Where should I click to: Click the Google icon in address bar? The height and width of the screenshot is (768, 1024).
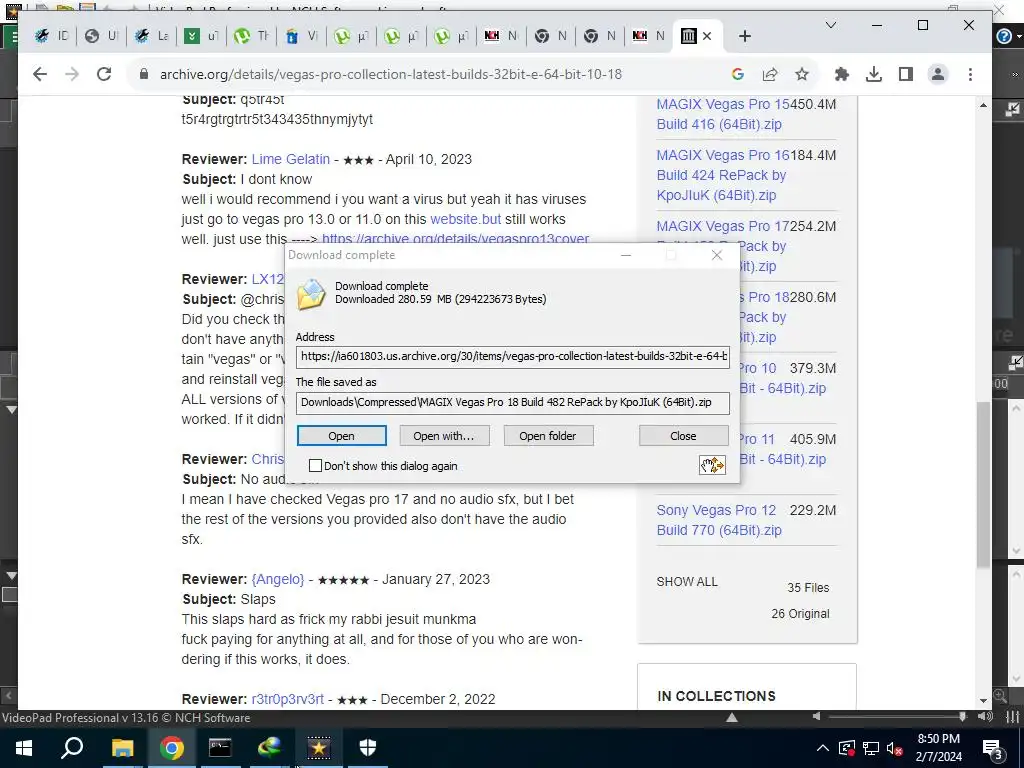pos(738,74)
